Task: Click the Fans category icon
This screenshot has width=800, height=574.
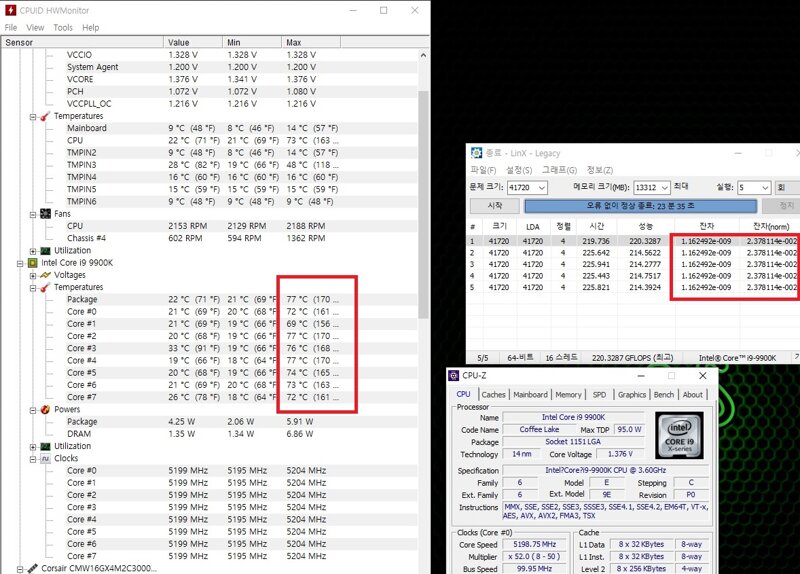Action: click(x=45, y=214)
